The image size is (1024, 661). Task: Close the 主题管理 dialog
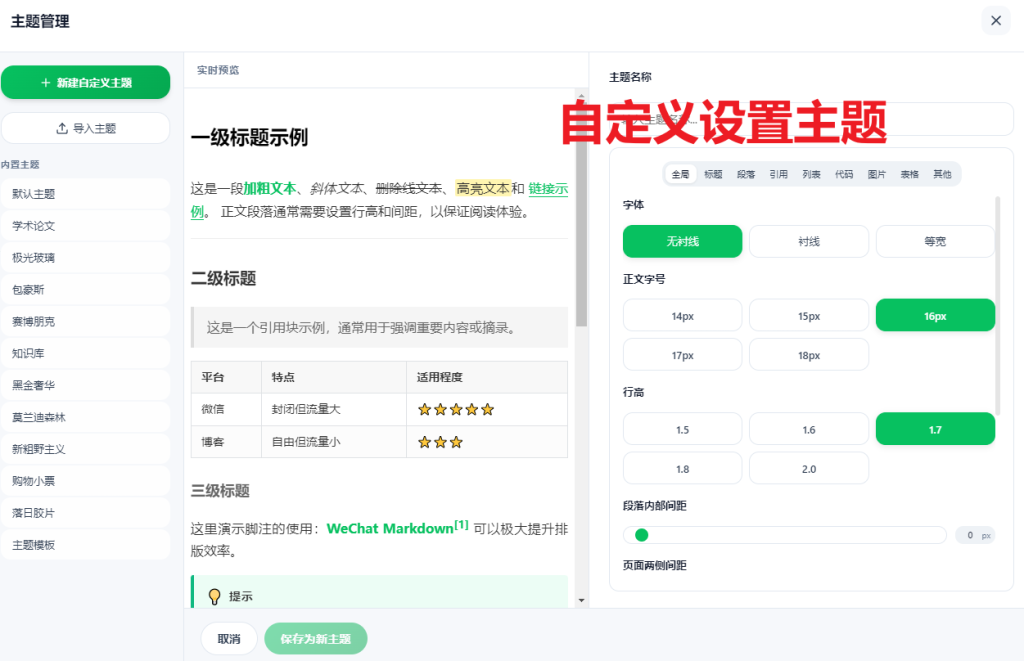[995, 20]
